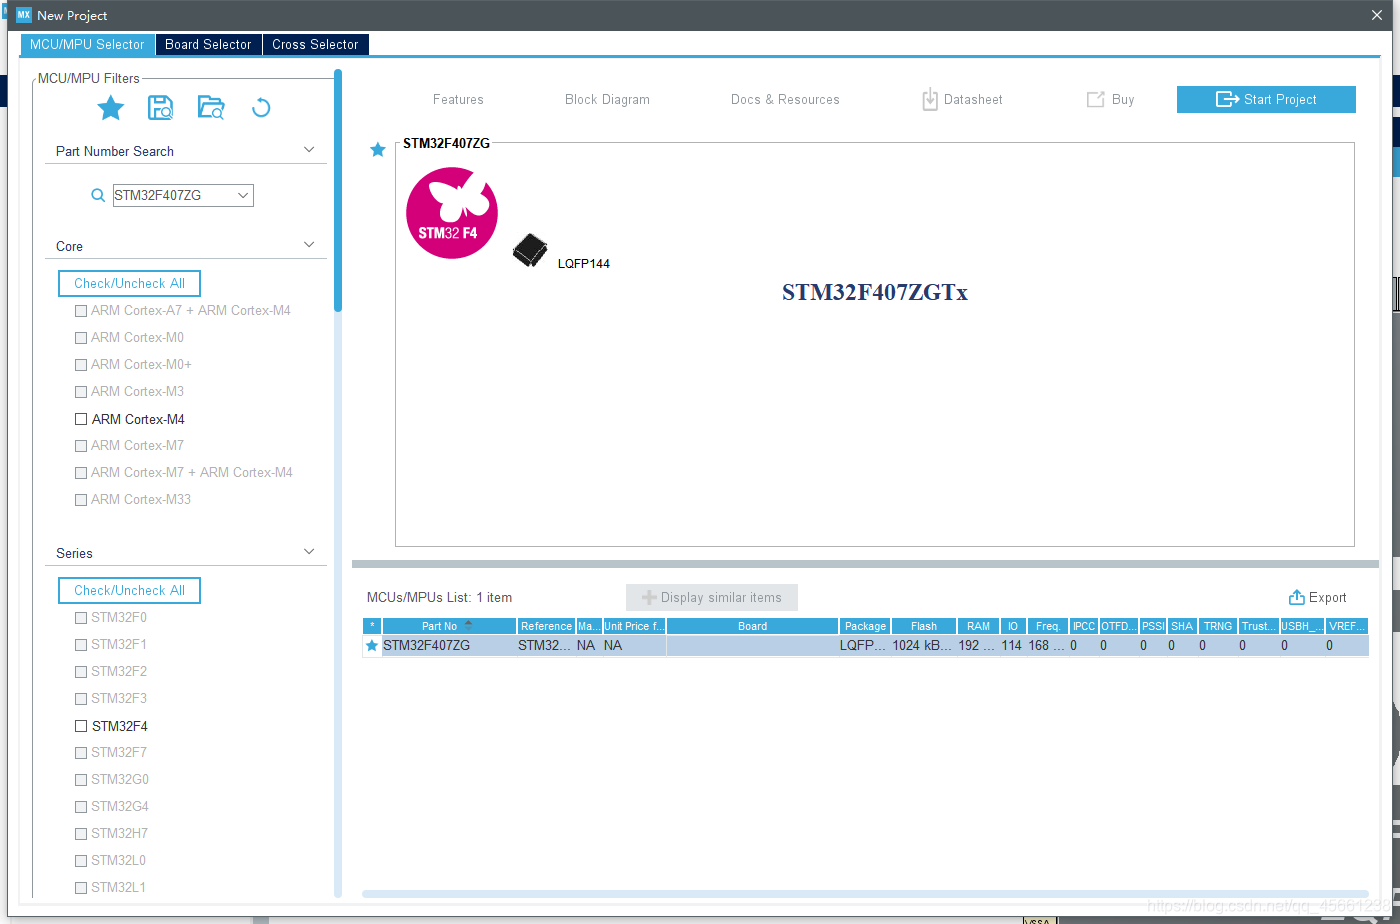Screen dimensions: 1400x924
Task: Sort by the Reference column header
Action: (546, 626)
